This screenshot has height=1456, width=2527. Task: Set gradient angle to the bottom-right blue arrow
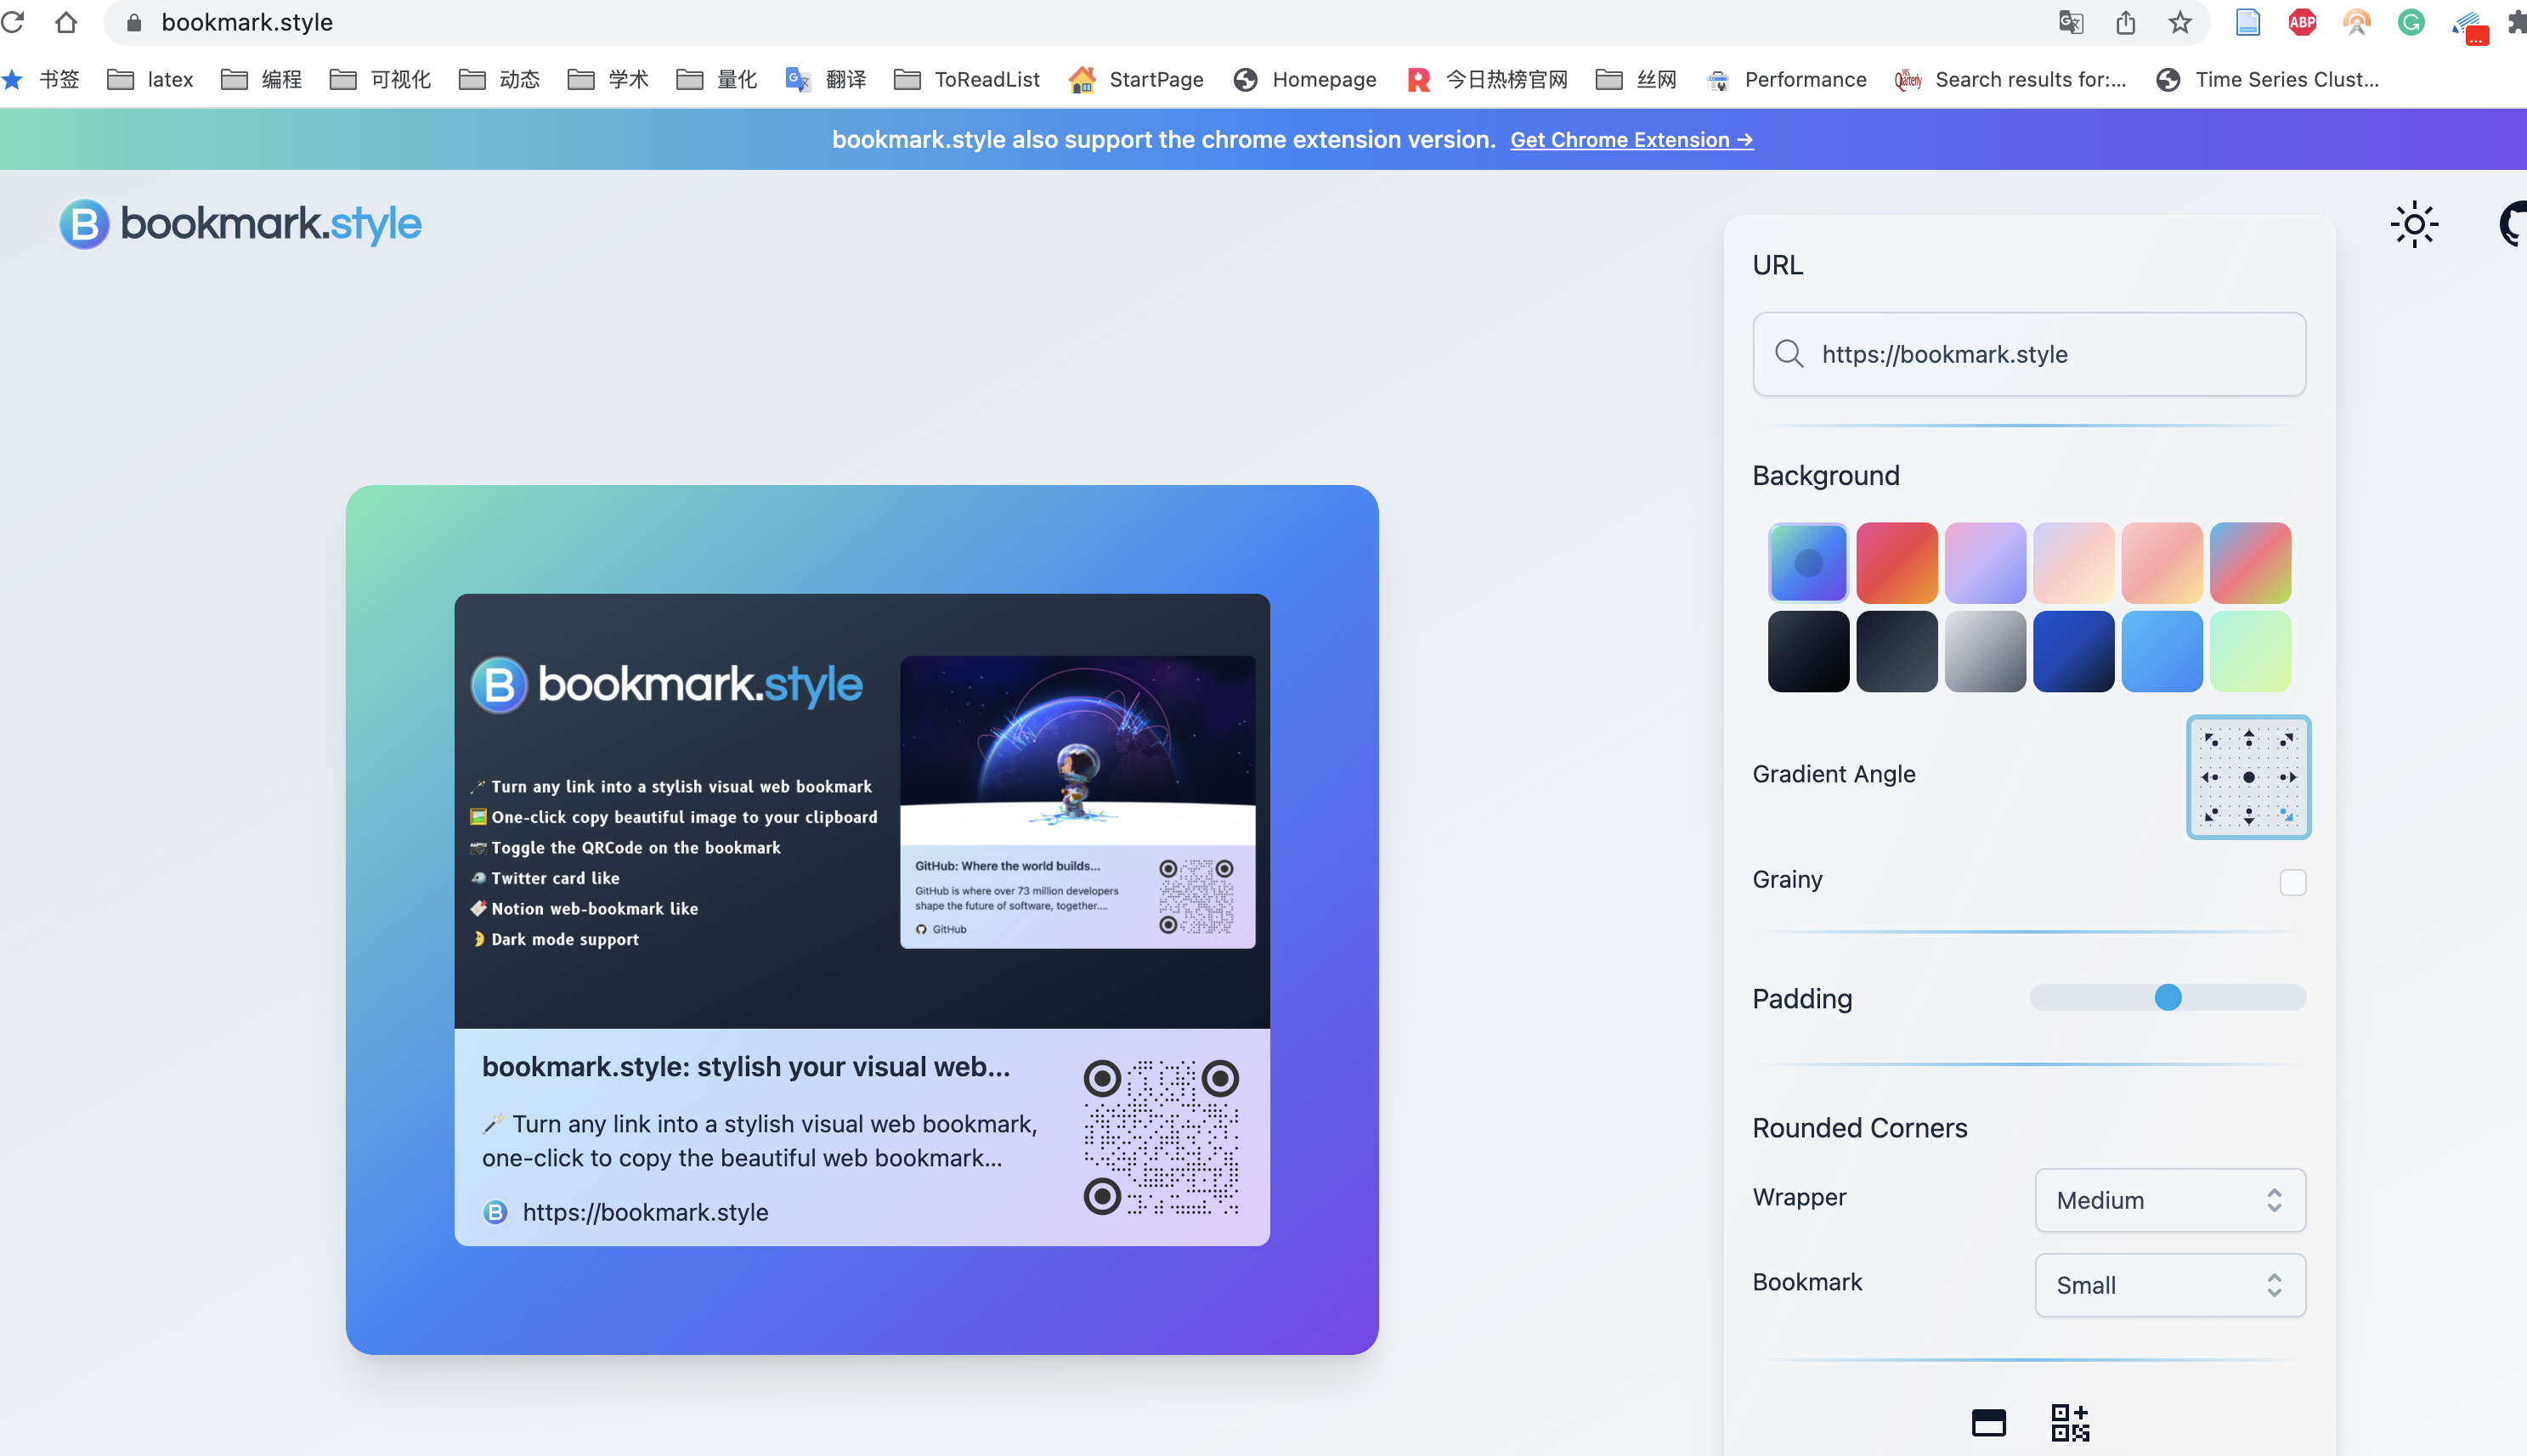(2286, 815)
